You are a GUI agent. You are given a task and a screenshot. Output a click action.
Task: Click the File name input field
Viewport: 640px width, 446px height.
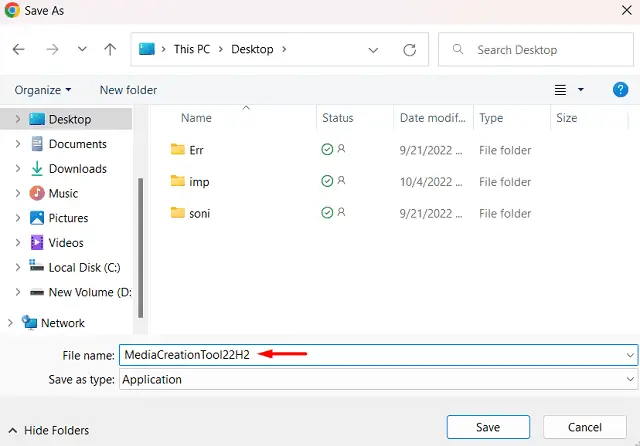pyautogui.click(x=378, y=355)
